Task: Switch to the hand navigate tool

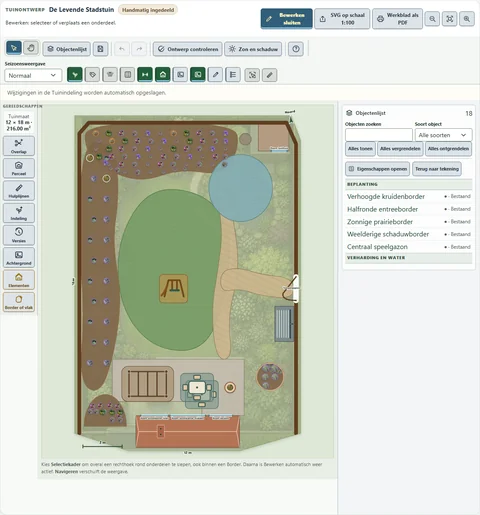Action: click(31, 48)
